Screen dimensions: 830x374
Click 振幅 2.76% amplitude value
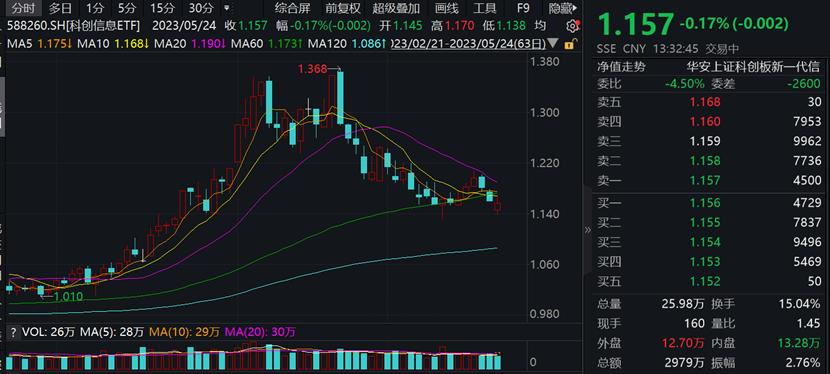[804, 363]
